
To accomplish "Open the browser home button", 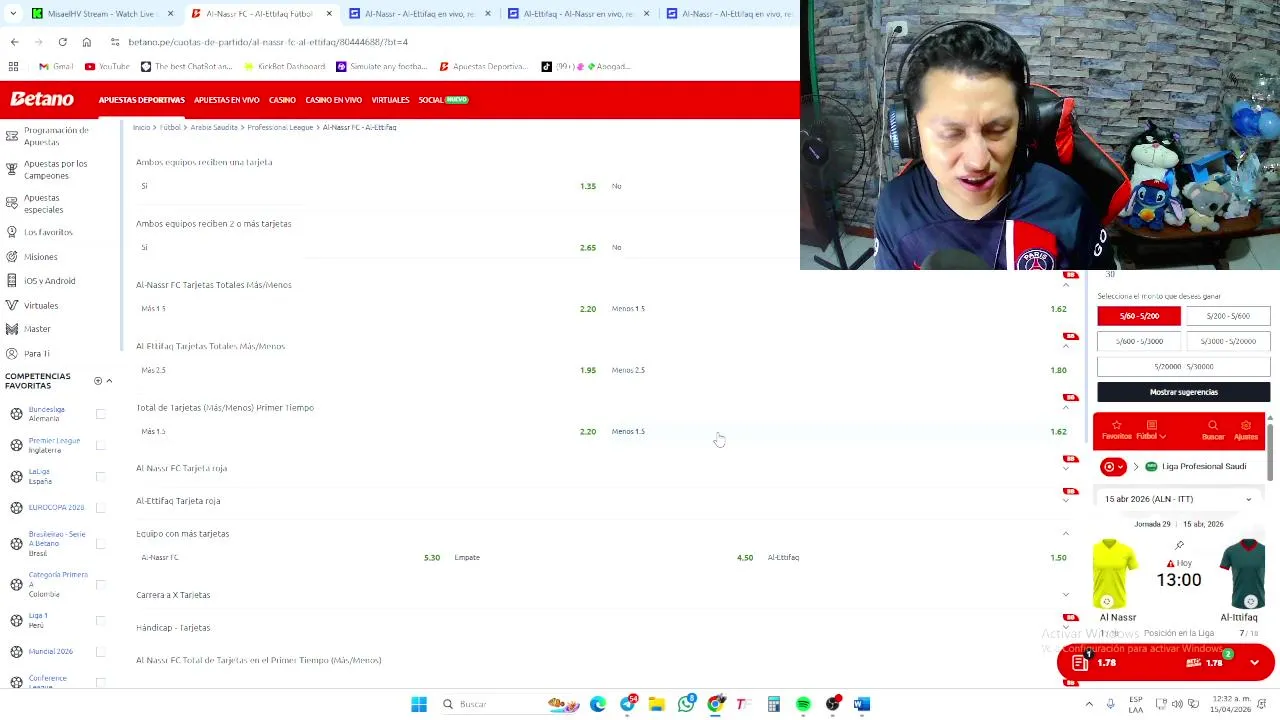I will tap(87, 42).
